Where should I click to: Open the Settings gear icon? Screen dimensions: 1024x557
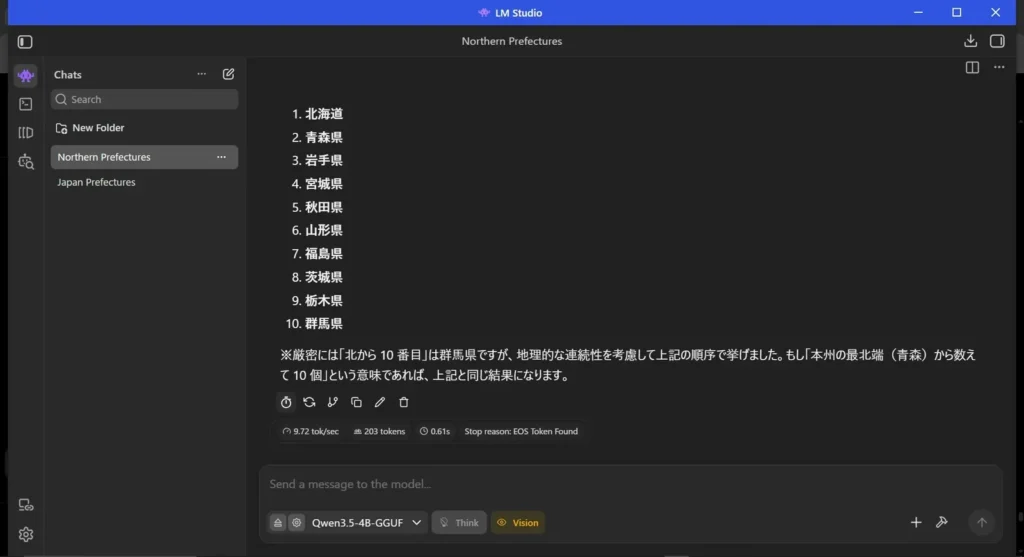click(25, 534)
